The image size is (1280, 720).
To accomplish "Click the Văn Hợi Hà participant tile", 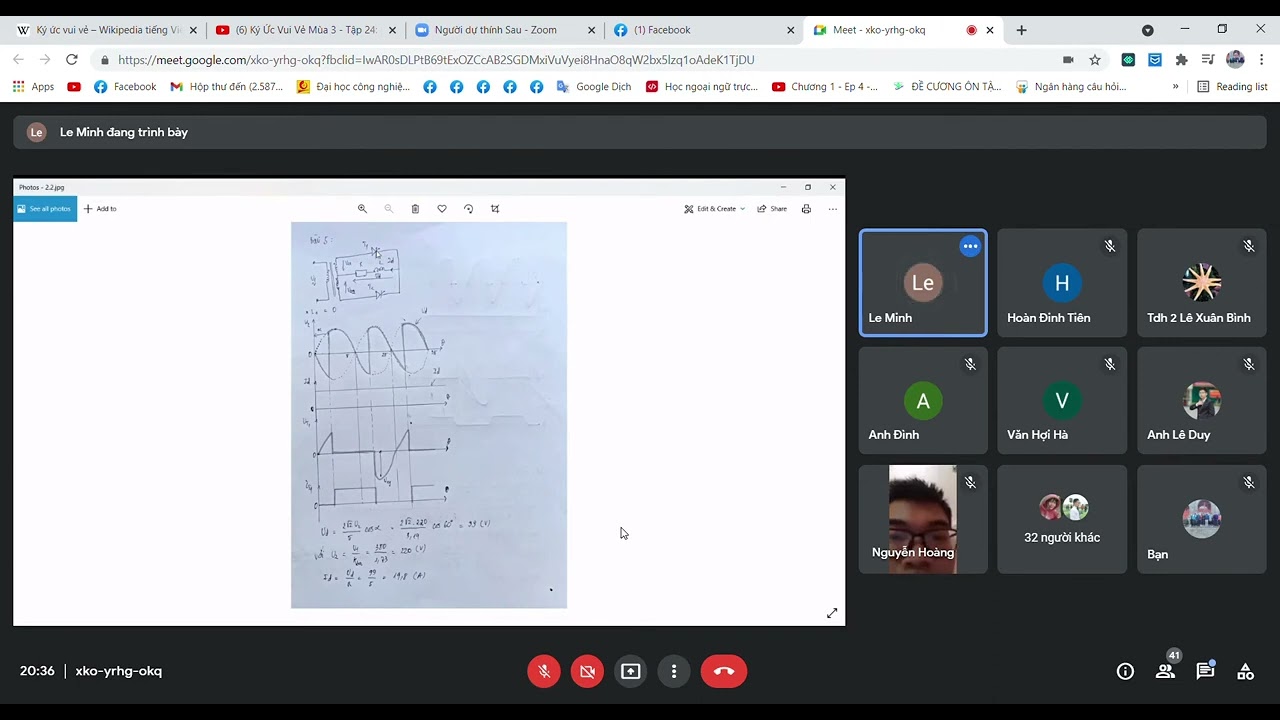I will pyautogui.click(x=1062, y=400).
